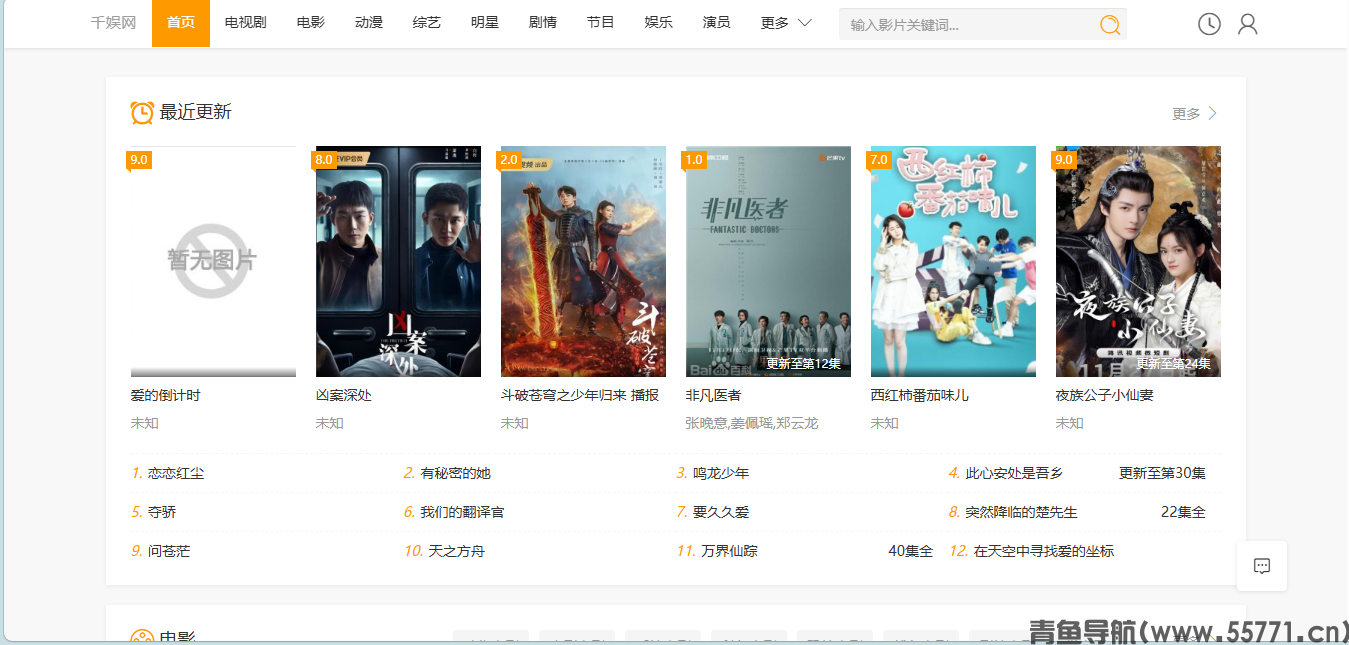Open watch history clock icon
Screen dimensions: 1349x645
click(1209, 24)
